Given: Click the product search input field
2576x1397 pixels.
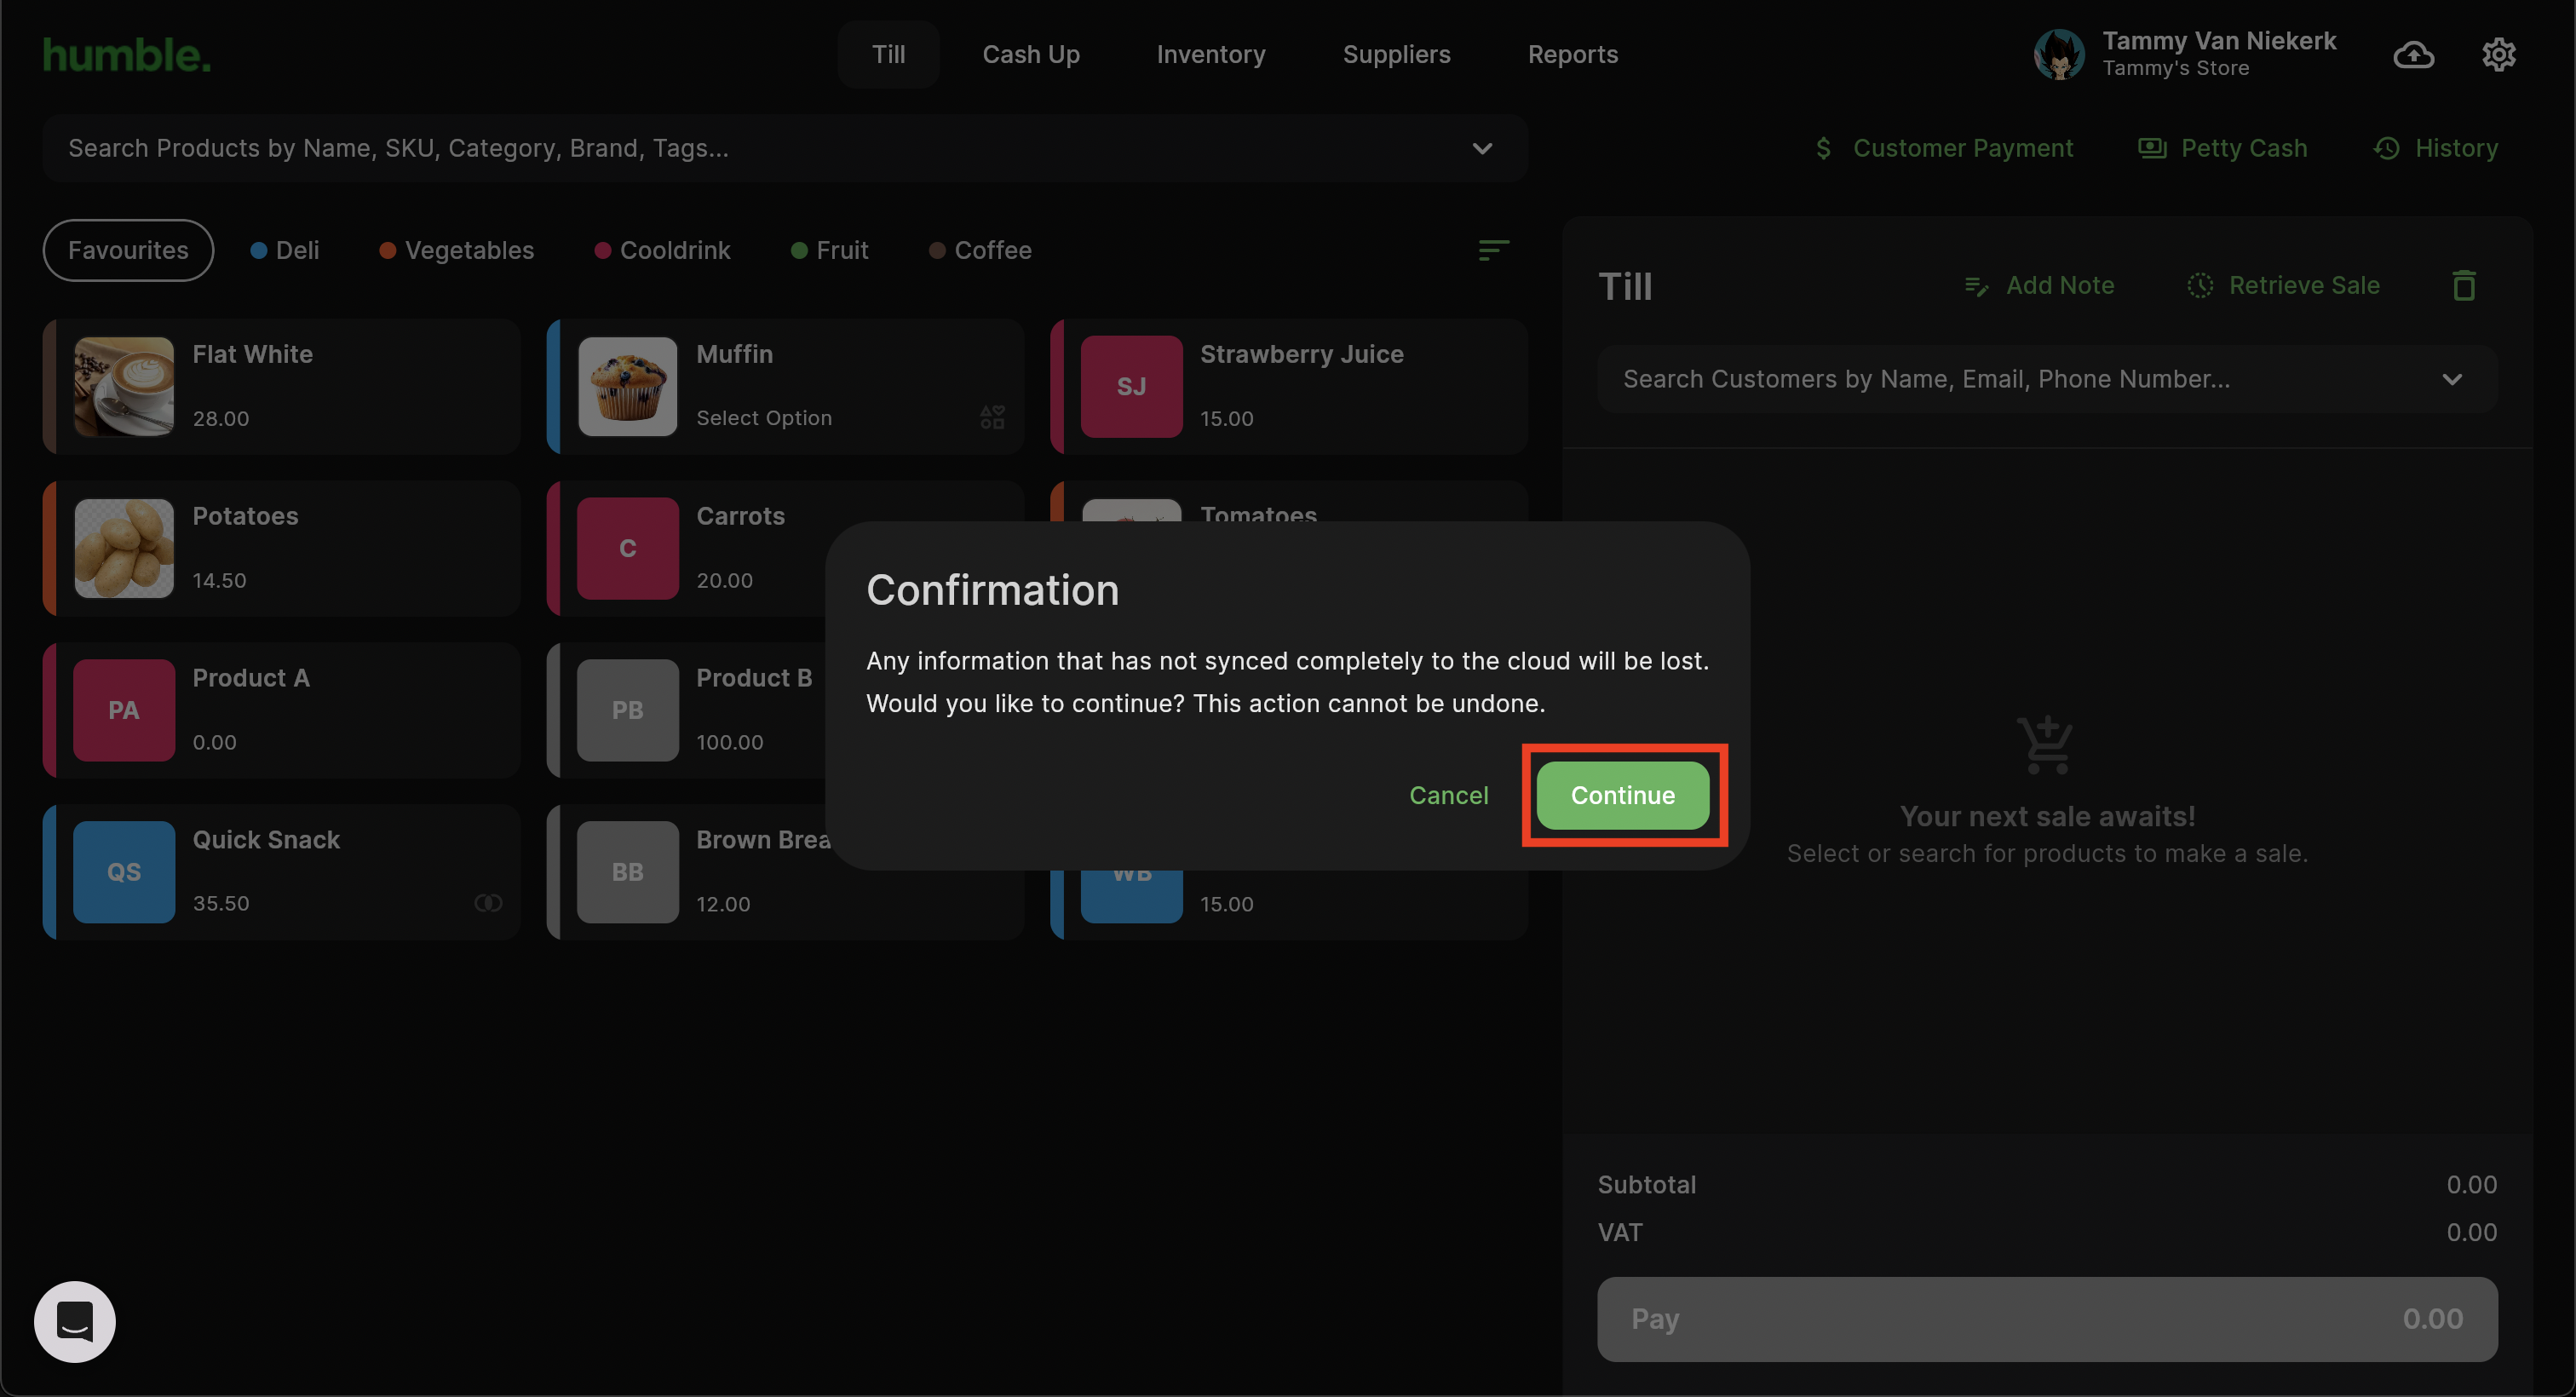Looking at the screenshot, I should tap(784, 148).
